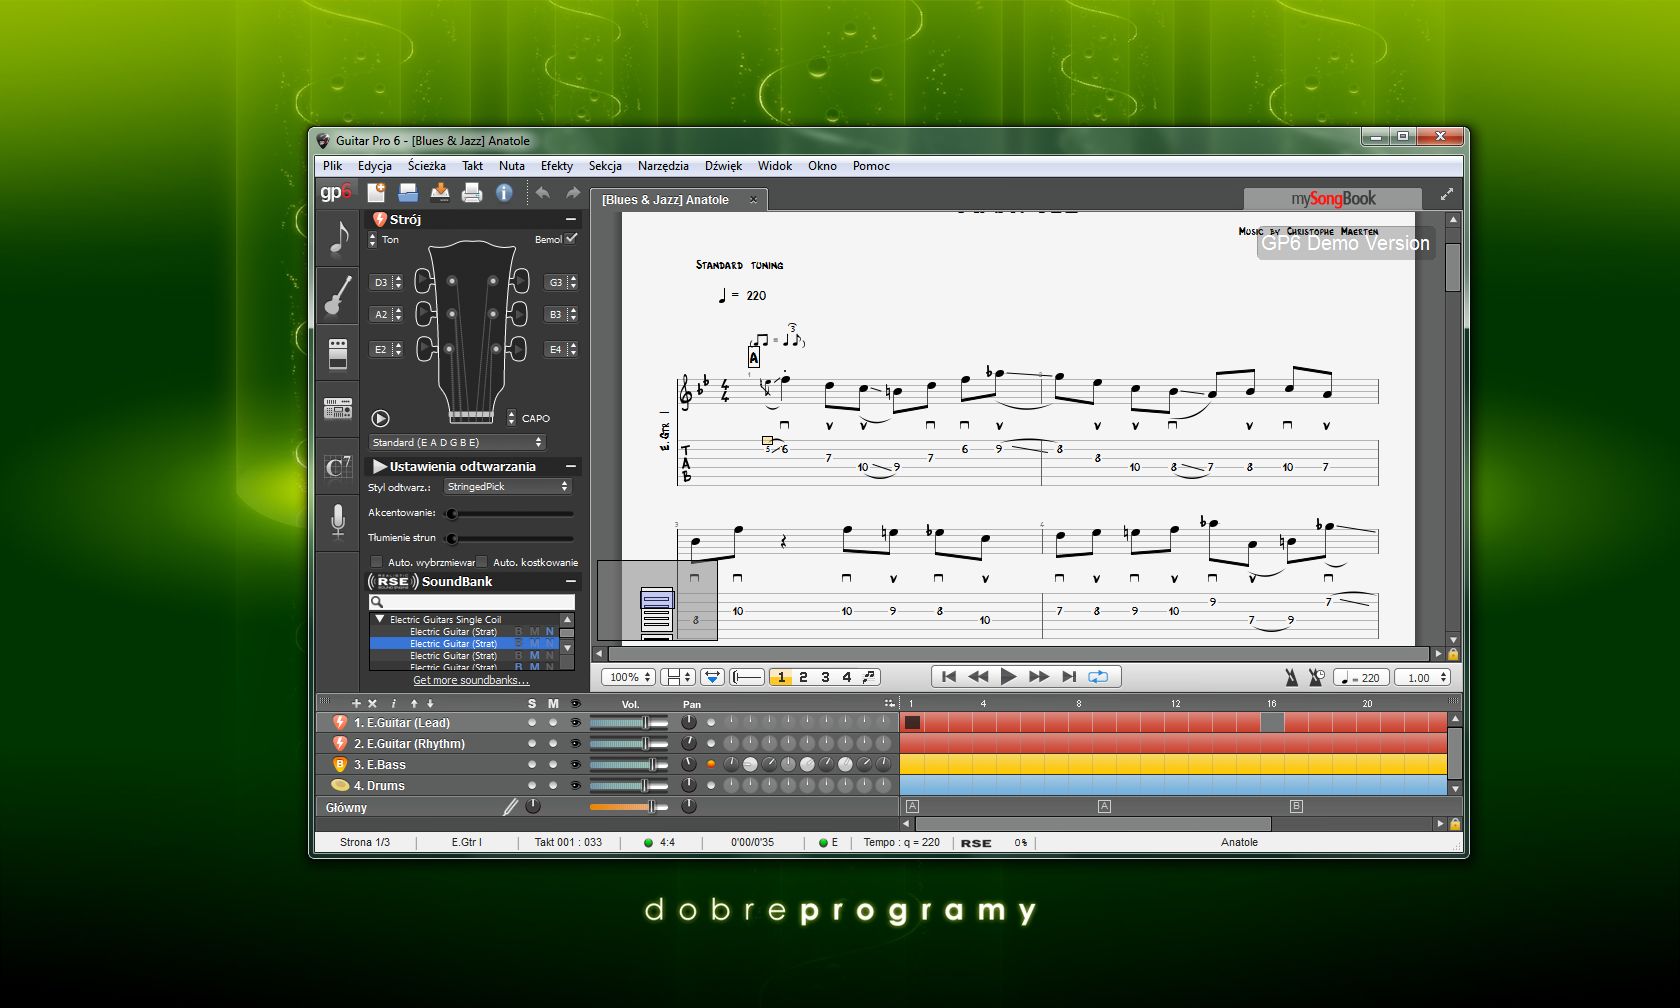Open the Plik menu
Screen dimensions: 1680x1008
point(333,166)
